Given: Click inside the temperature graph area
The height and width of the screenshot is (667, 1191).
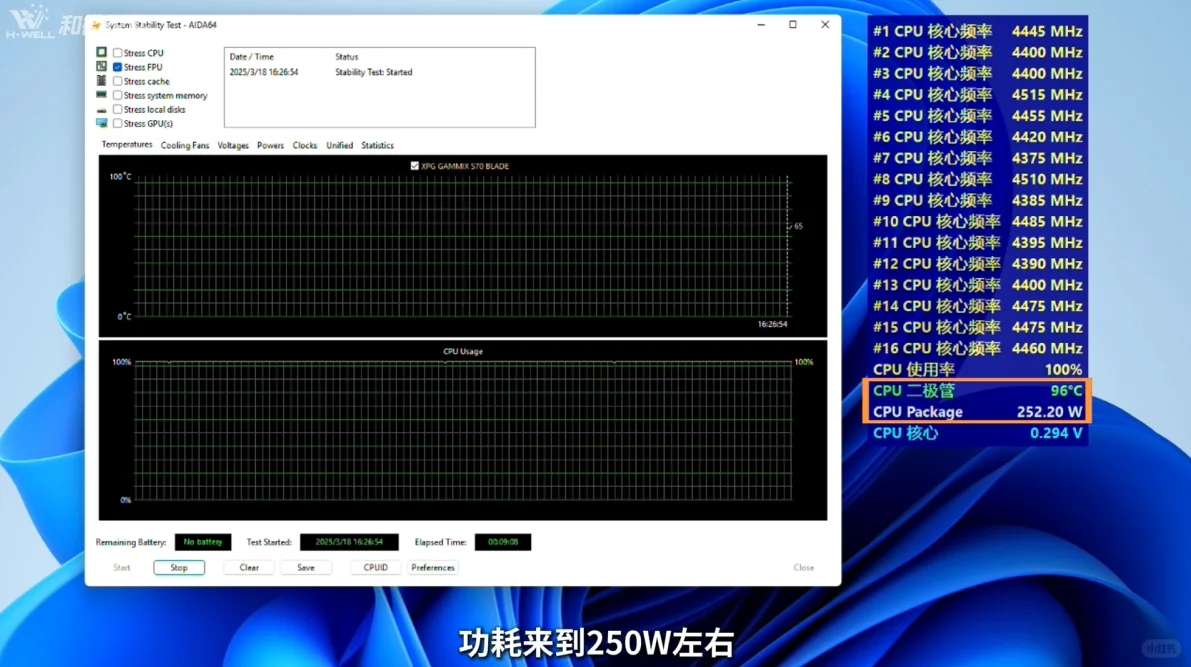Looking at the screenshot, I should pos(463,246).
